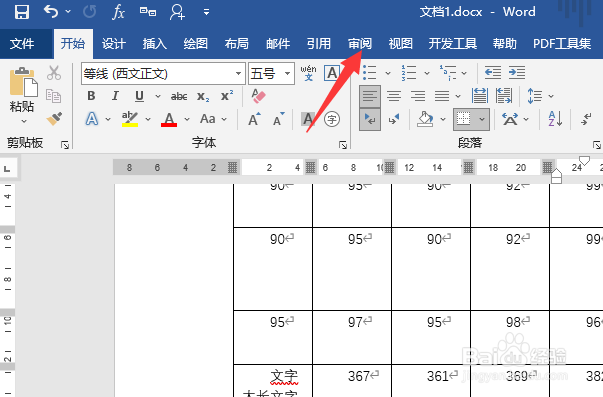Viewport: 603px width, 397px height.
Task: Open the 文件 menu
Action: pos(22,44)
